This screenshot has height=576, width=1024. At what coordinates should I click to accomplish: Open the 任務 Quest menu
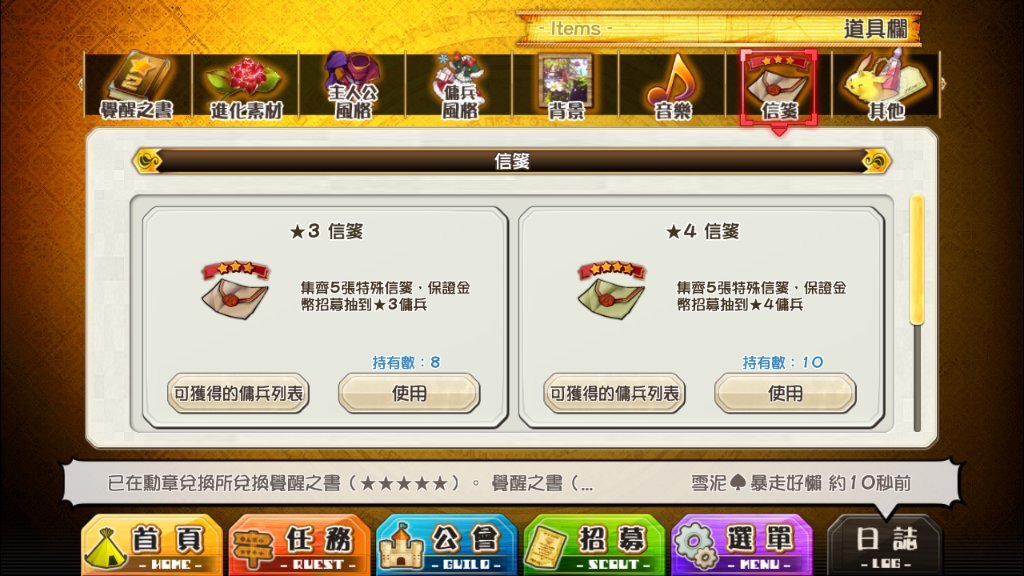click(x=299, y=546)
